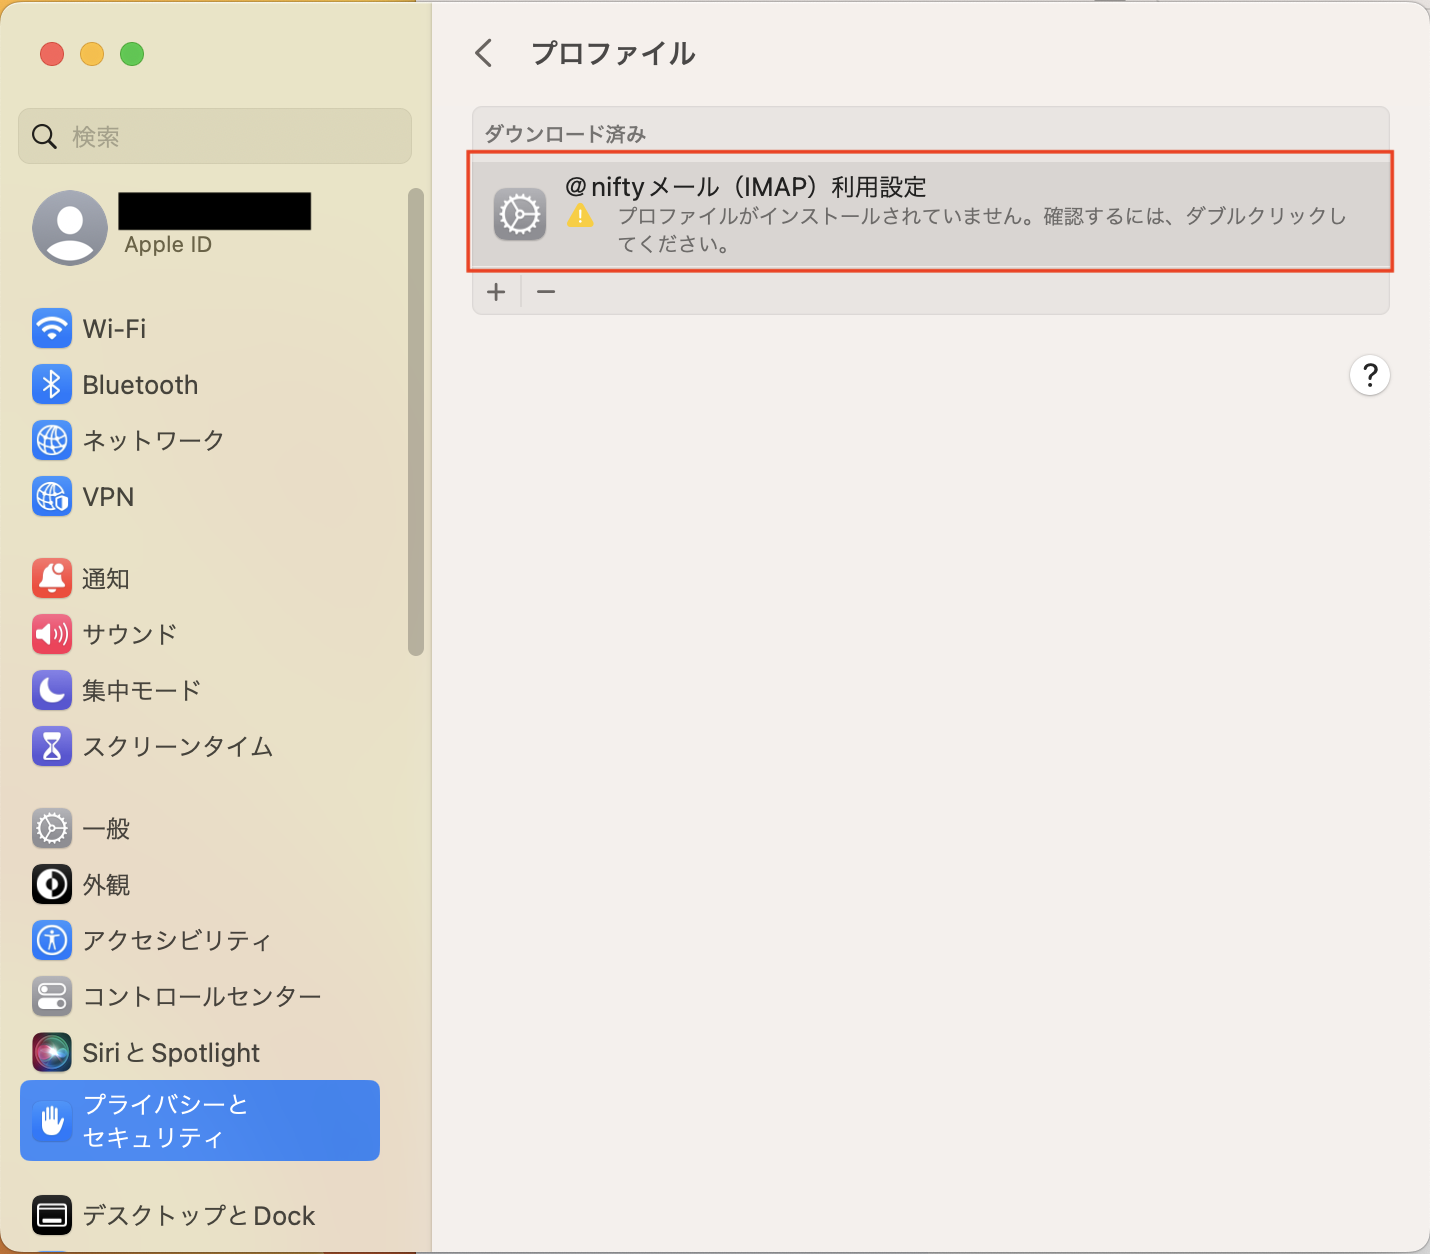Open デスクトップと Dock settings
1430x1254 pixels.
click(198, 1215)
